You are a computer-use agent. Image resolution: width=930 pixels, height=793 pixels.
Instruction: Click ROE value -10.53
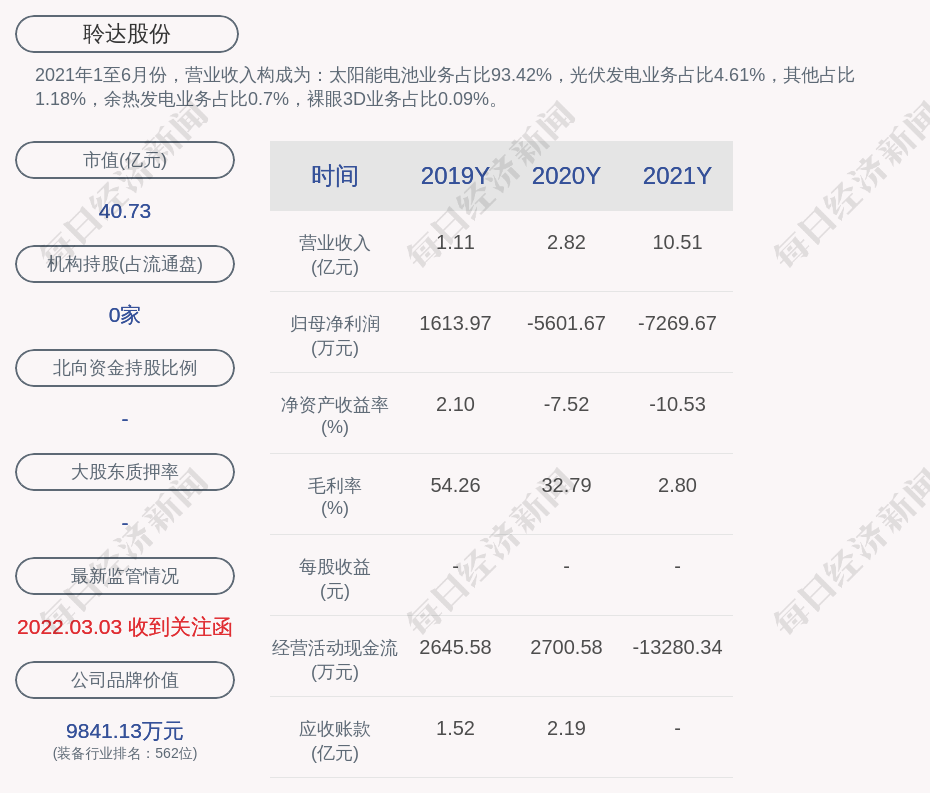pos(677,405)
